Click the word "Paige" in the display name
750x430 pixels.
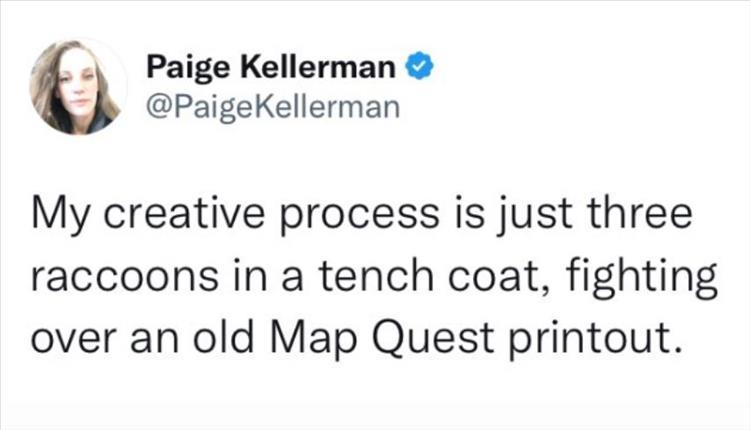183,68
